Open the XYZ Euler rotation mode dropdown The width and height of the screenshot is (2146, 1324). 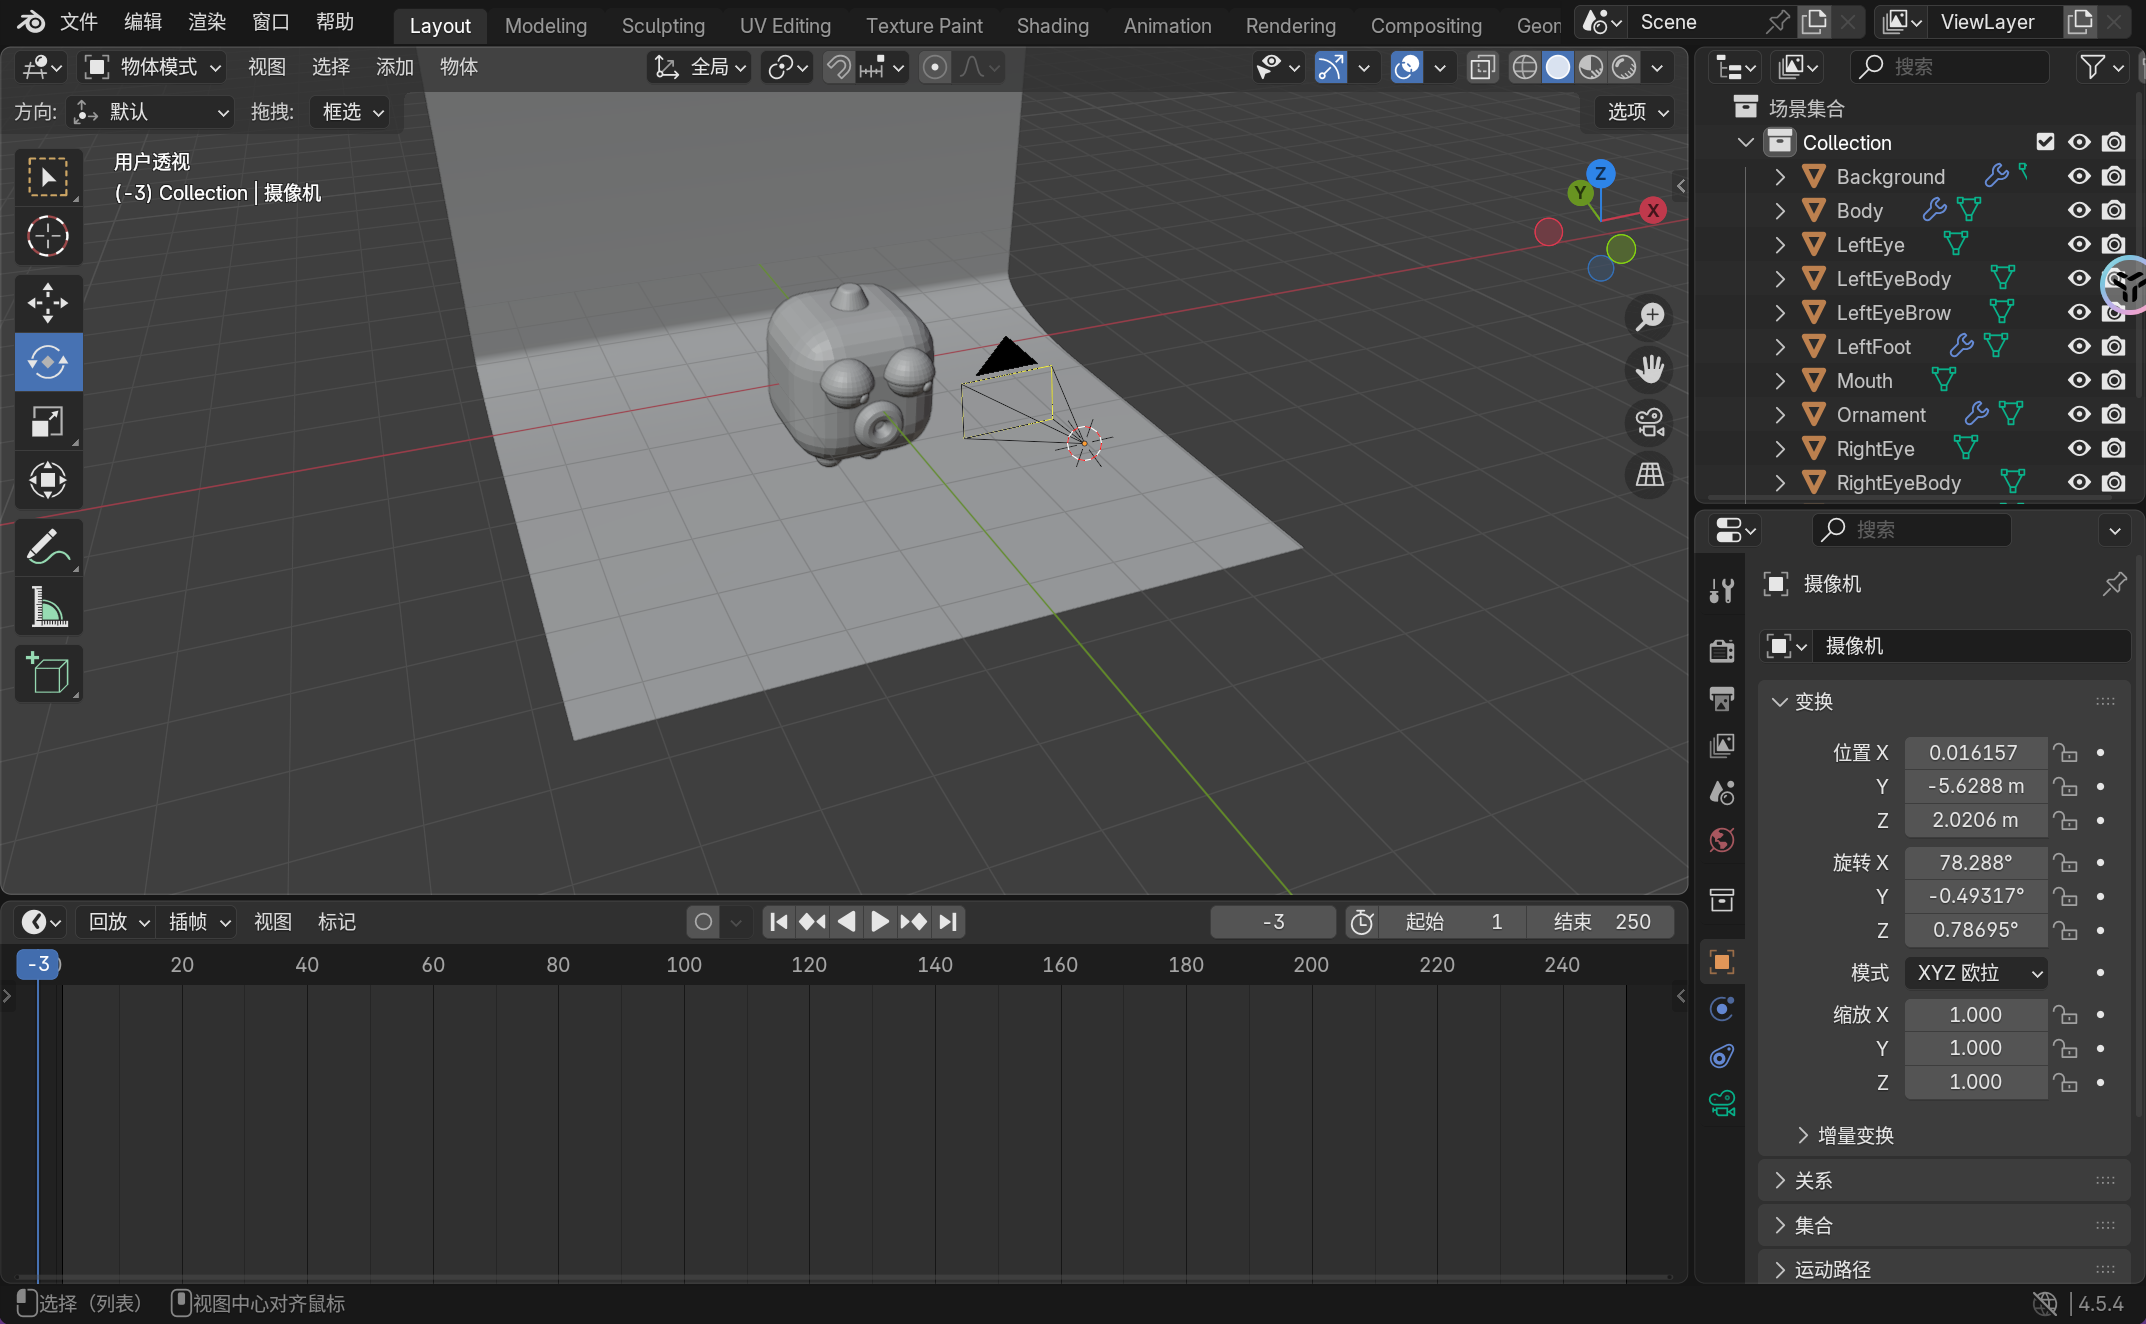click(x=1975, y=973)
